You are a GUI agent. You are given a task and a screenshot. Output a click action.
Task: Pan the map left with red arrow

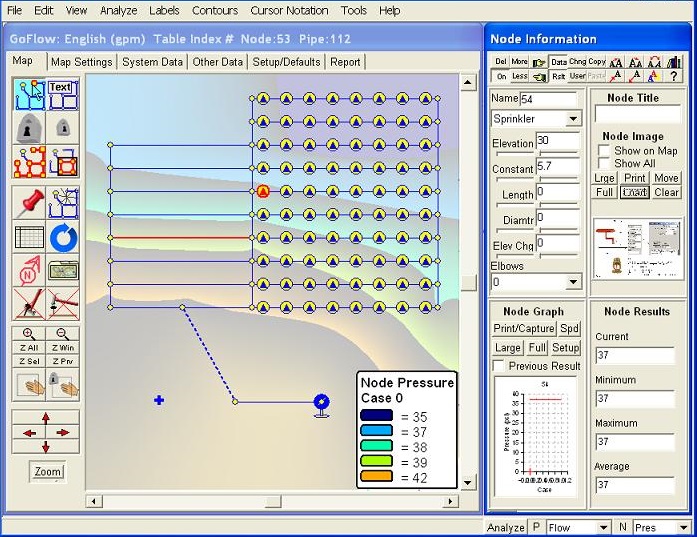(x=29, y=433)
